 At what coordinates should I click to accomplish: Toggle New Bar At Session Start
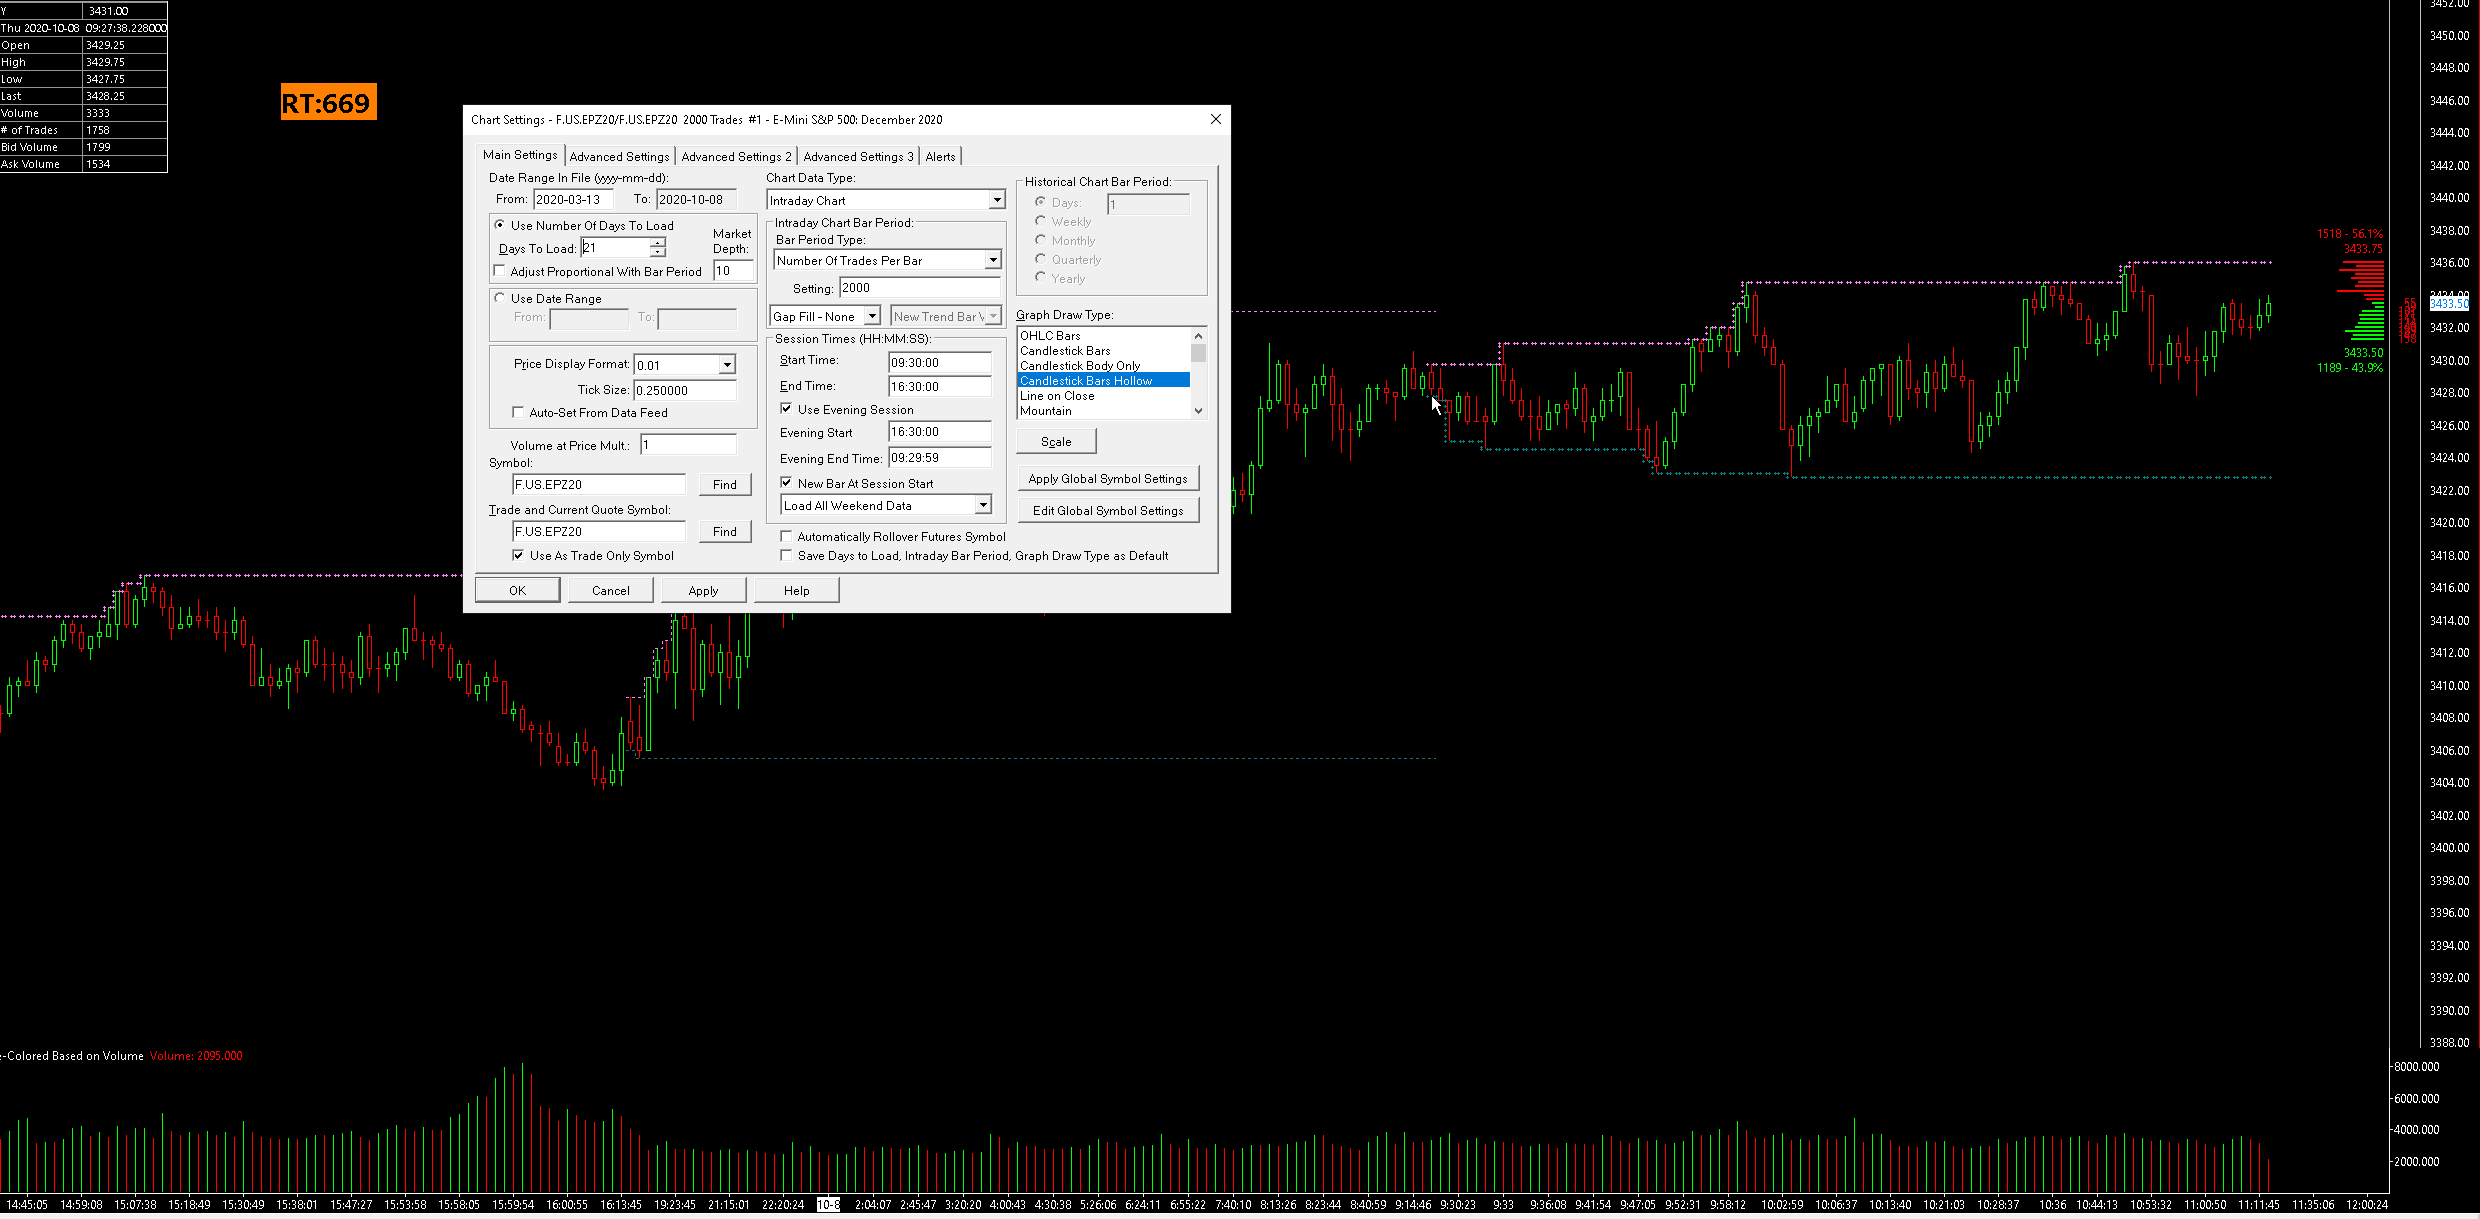click(786, 483)
